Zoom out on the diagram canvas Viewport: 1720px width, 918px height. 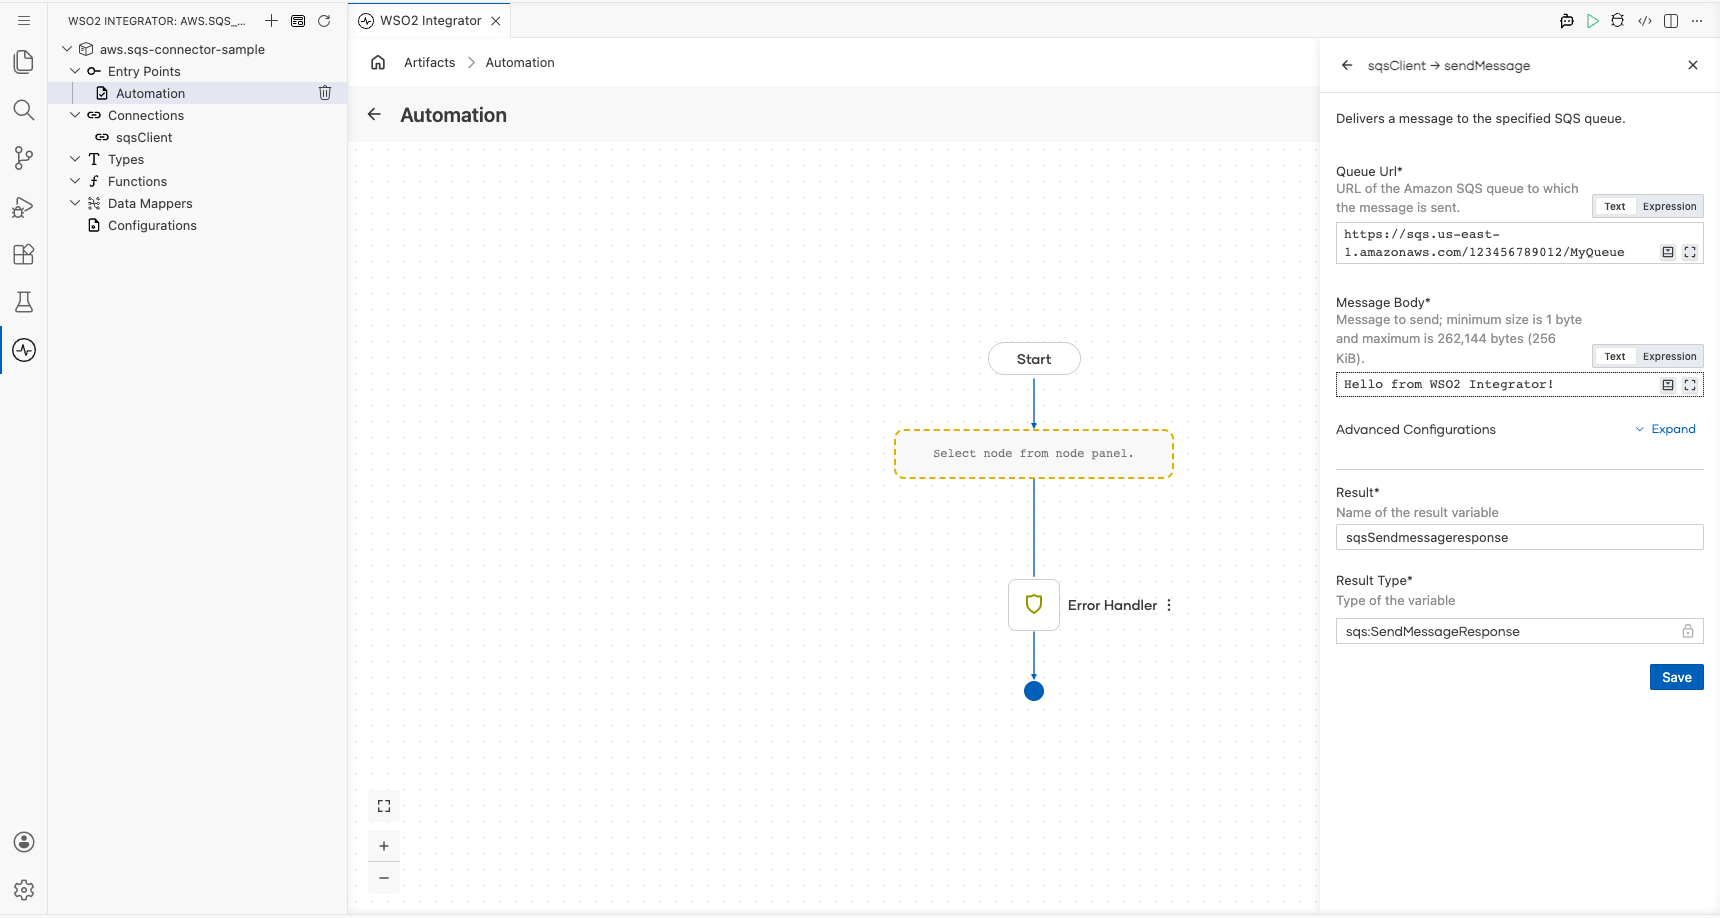tap(384, 878)
